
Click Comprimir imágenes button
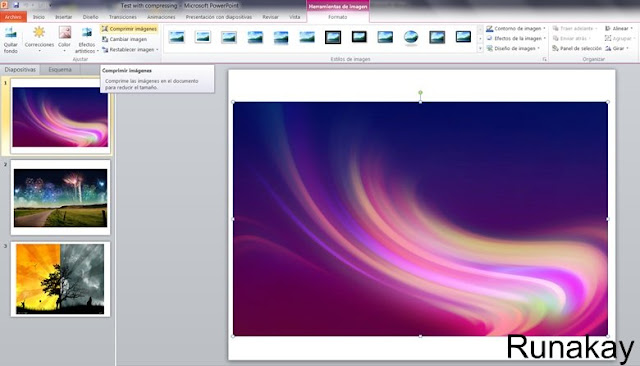click(x=129, y=29)
